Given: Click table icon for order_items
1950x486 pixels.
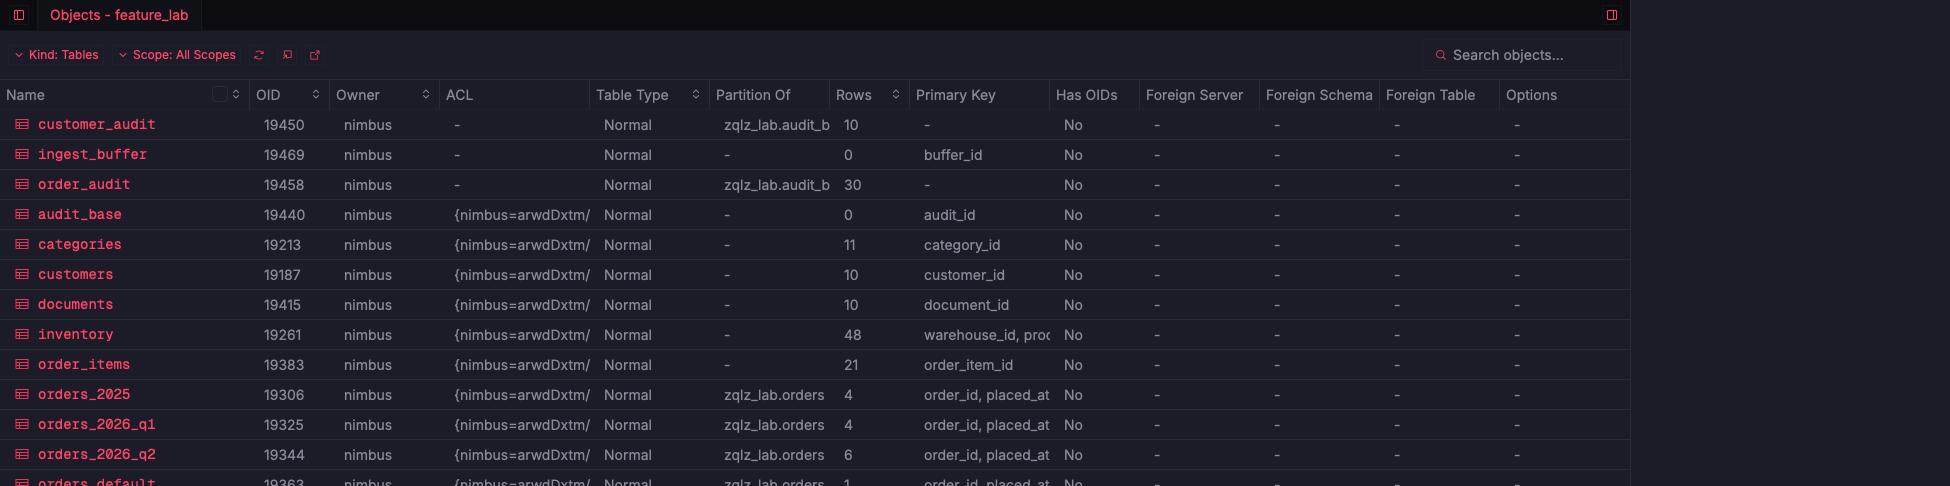Looking at the screenshot, I should [22, 365].
